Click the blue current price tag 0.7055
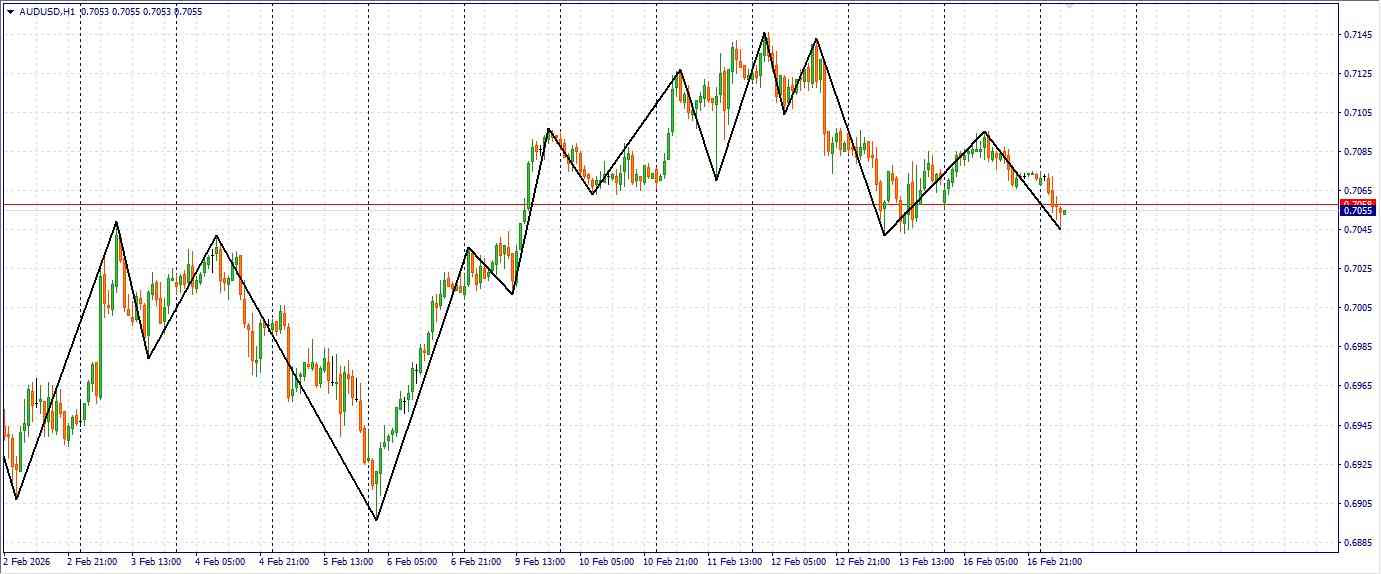 coord(1359,211)
